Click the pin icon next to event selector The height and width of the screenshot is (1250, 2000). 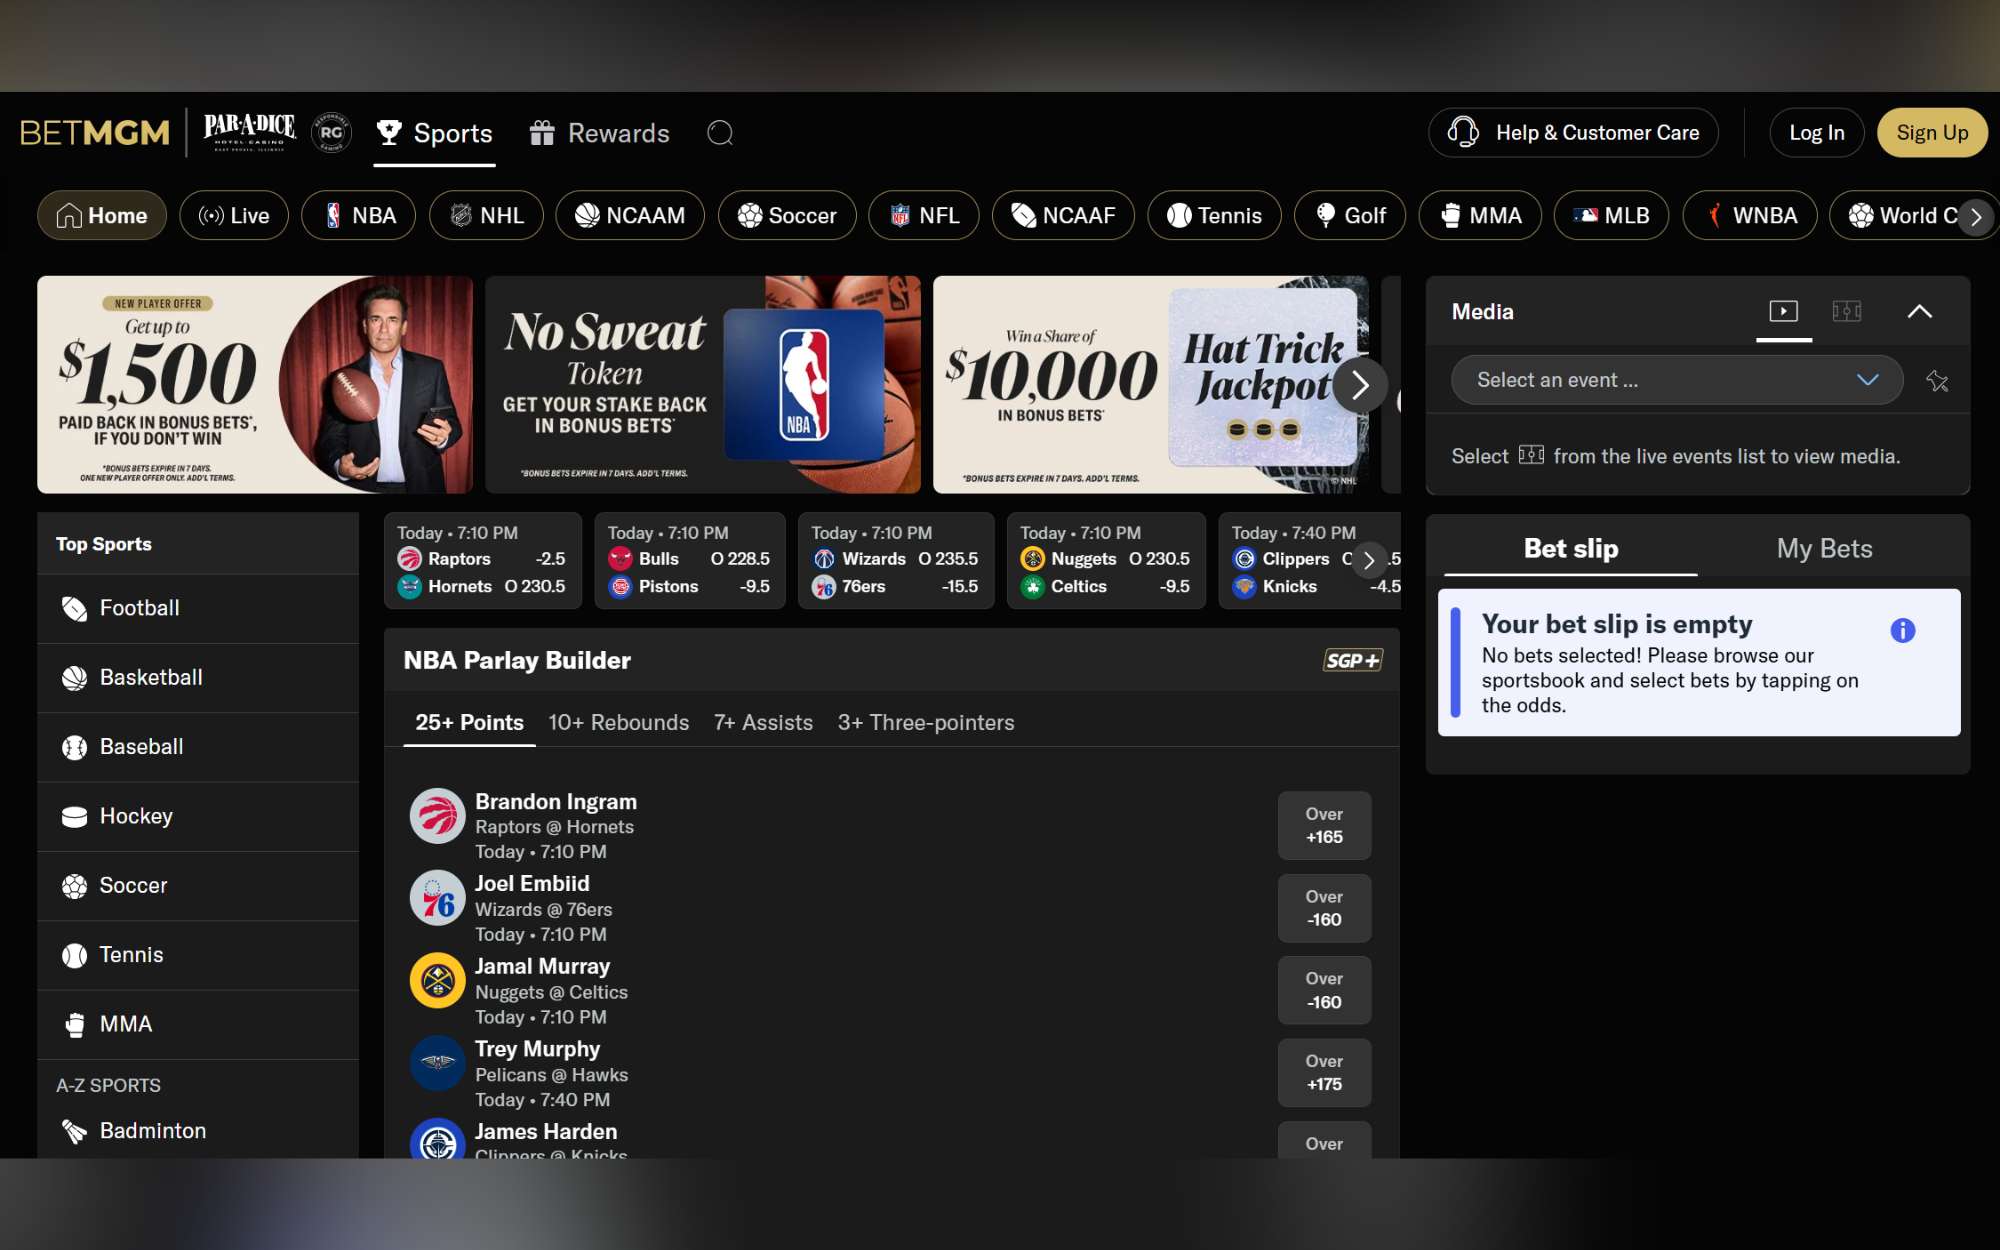pos(1939,381)
